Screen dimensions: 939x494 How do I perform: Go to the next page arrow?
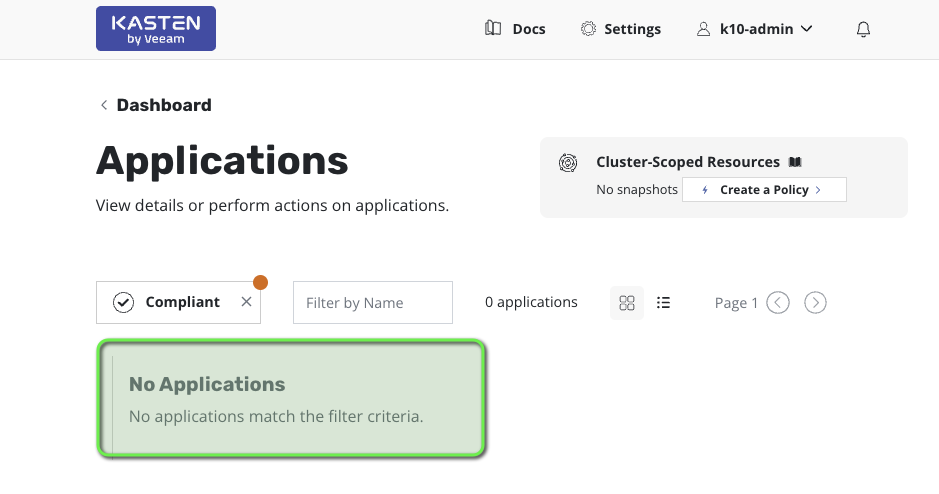click(x=815, y=303)
